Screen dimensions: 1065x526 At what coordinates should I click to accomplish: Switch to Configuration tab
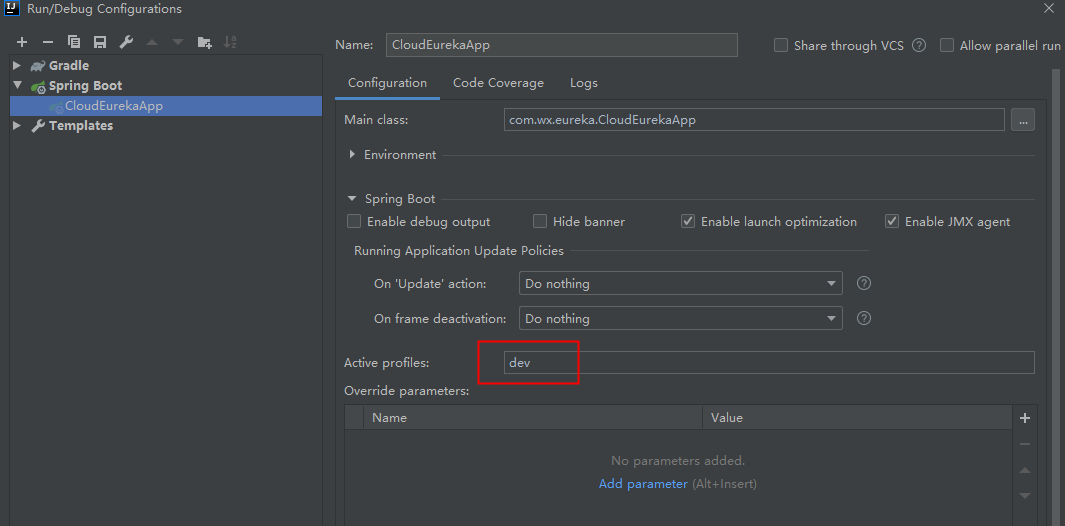387,83
